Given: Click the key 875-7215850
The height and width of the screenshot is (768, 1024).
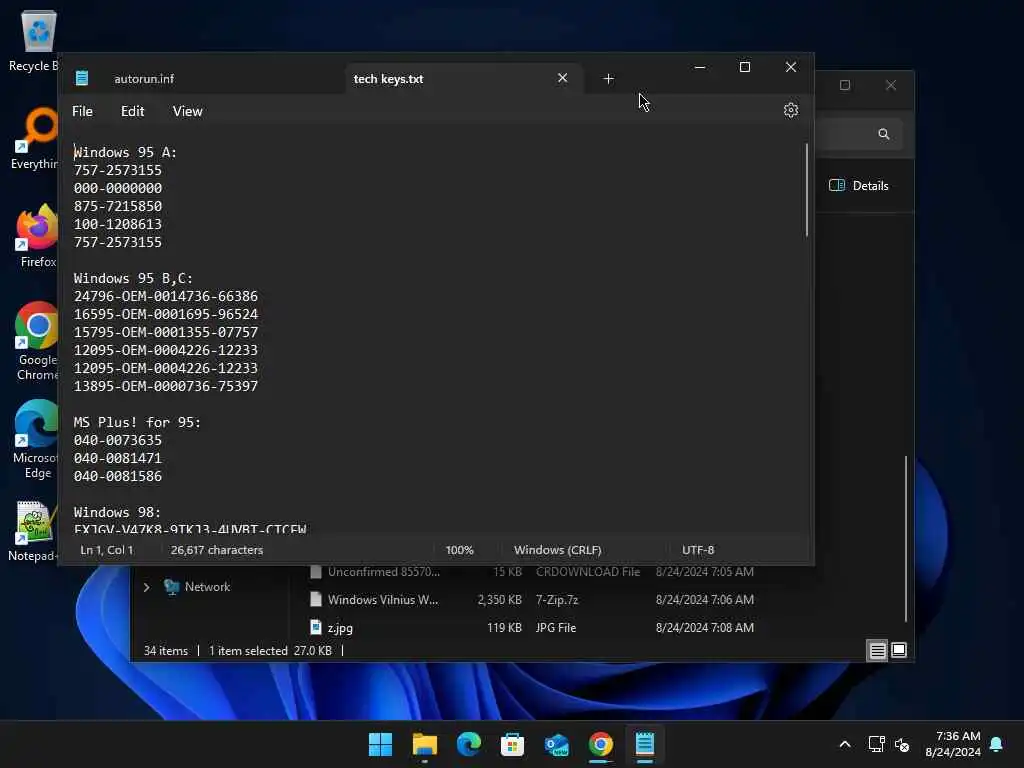Looking at the screenshot, I should pos(118,206).
